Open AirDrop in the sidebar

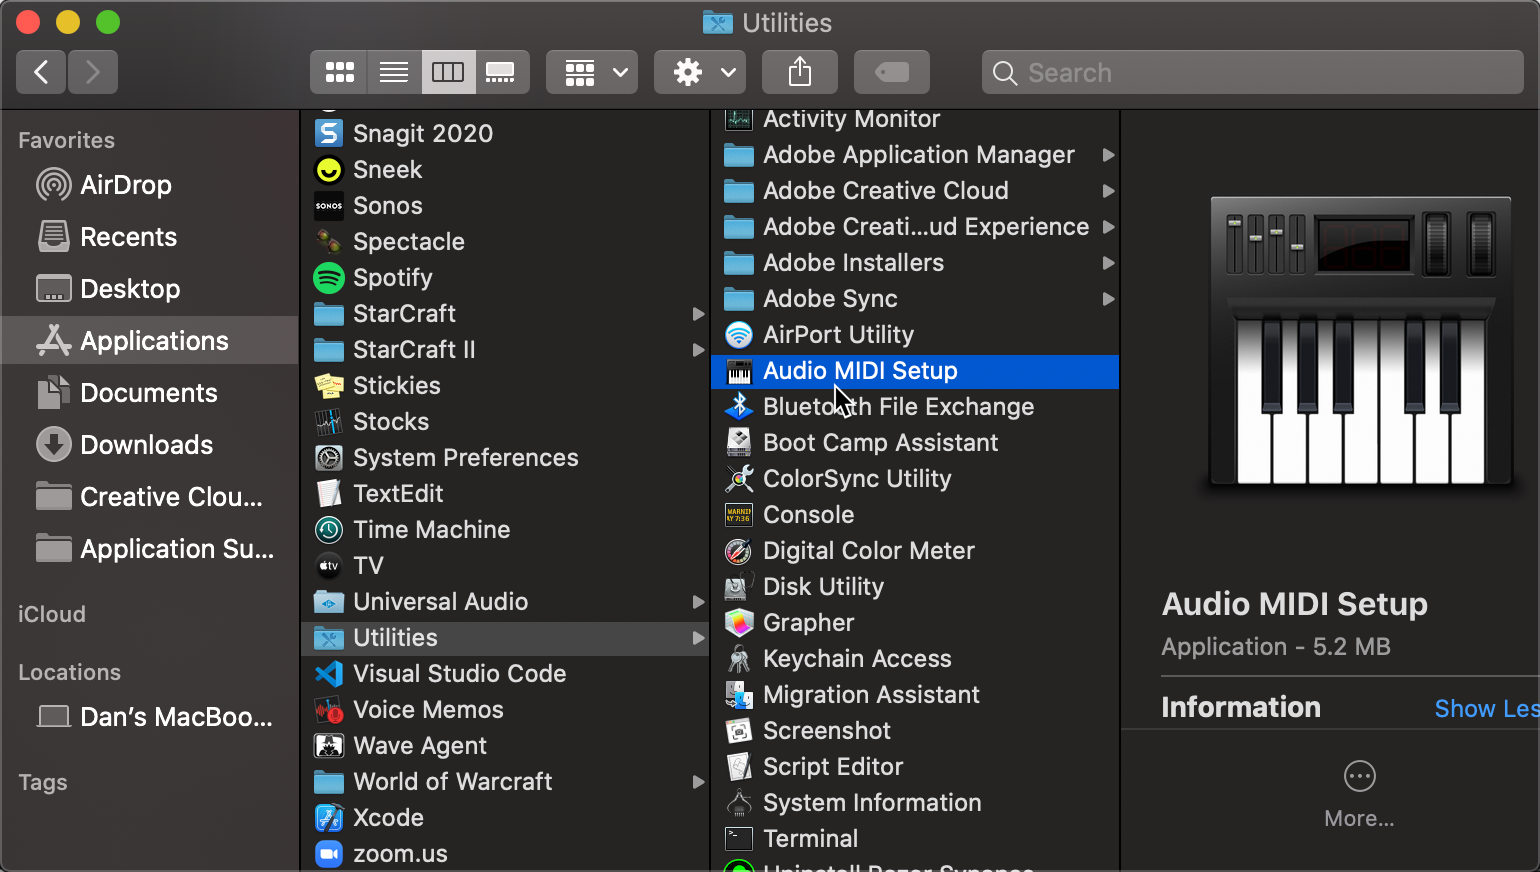[x=150, y=185]
